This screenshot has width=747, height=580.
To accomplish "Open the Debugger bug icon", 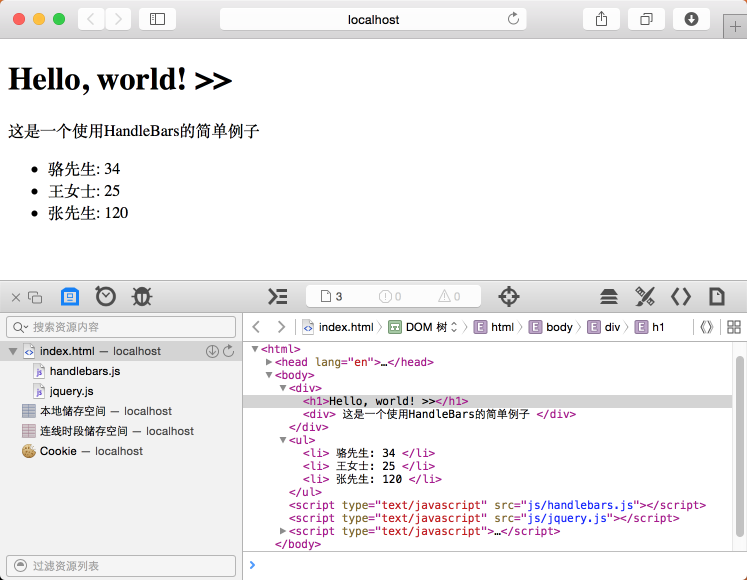I will click(141, 296).
